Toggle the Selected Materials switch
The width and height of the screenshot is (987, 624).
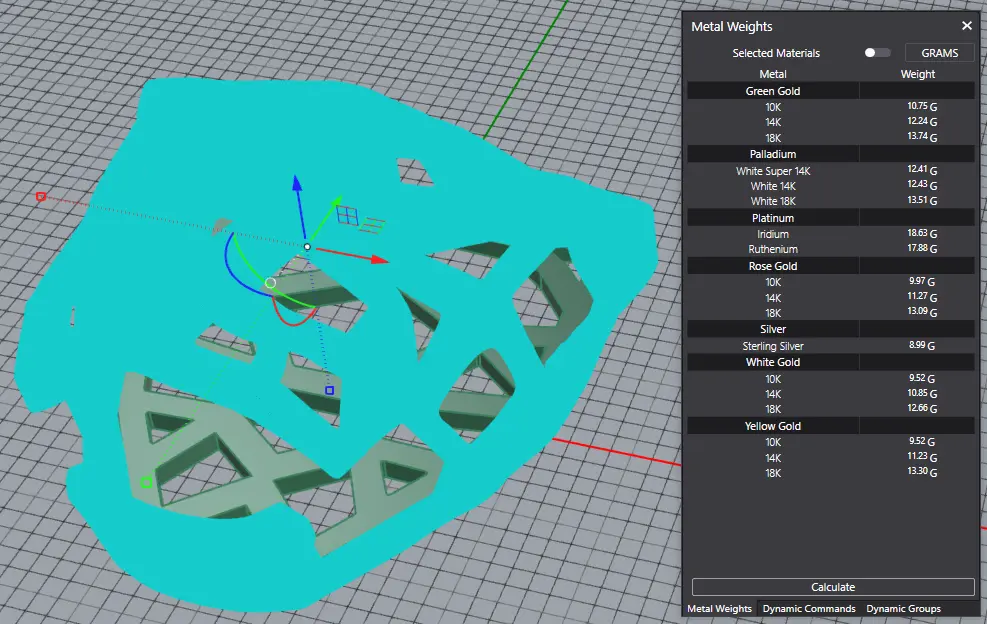click(x=877, y=53)
